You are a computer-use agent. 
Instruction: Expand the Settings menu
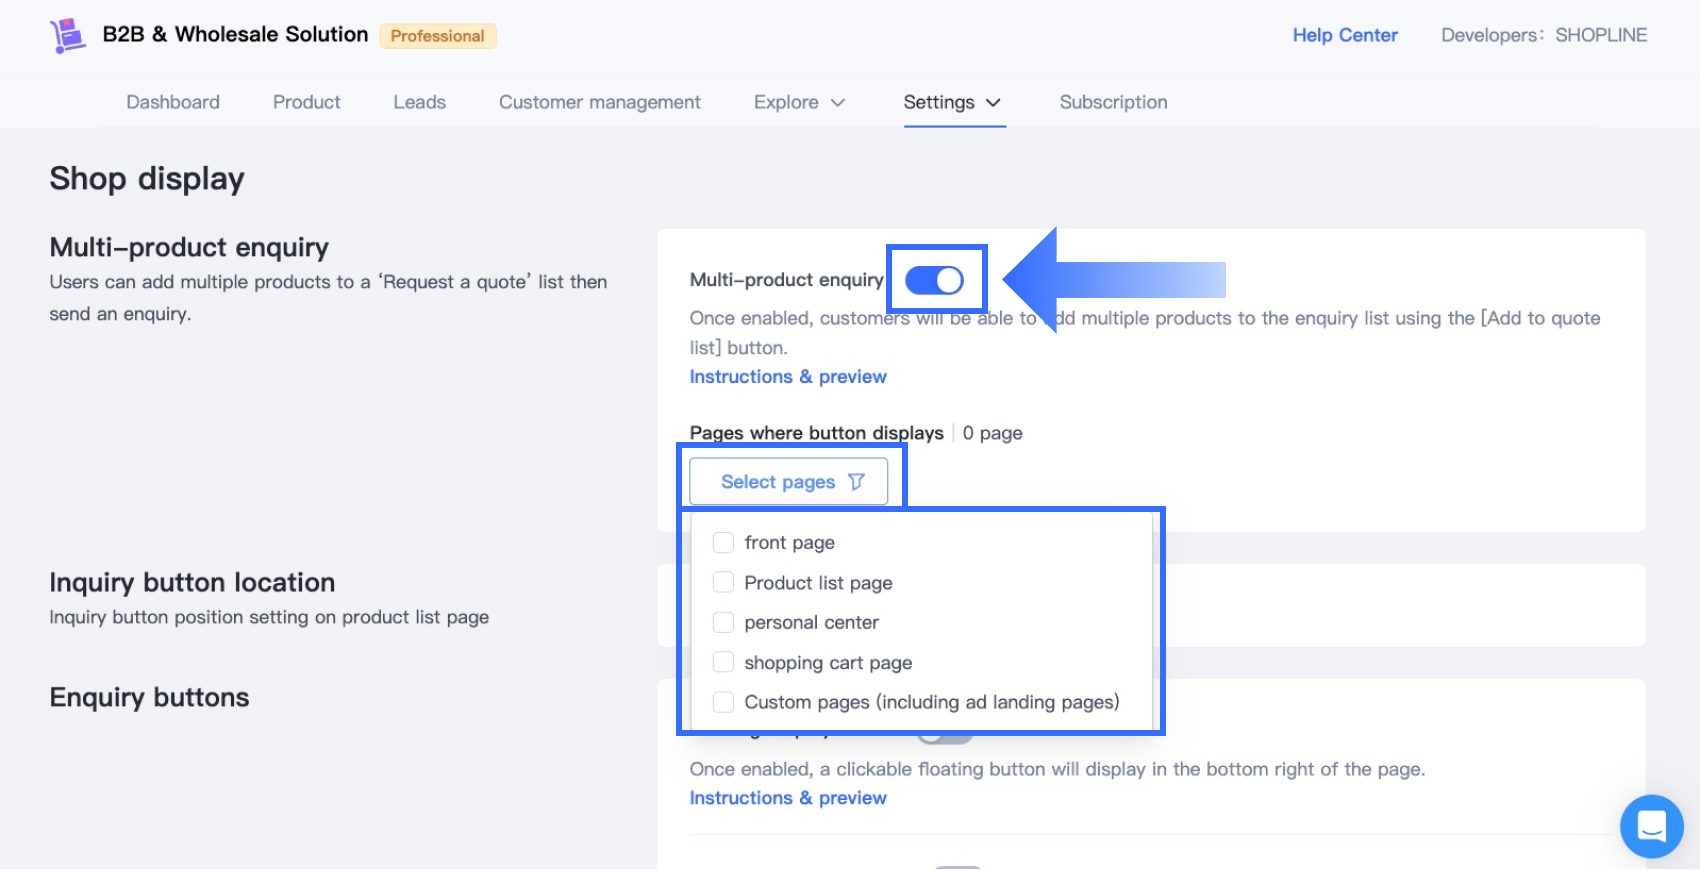(x=939, y=103)
